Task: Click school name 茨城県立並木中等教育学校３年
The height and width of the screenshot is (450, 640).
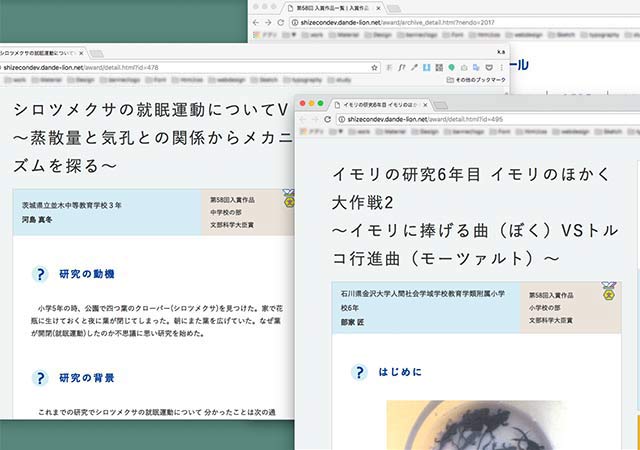Action: pyautogui.click(x=72, y=205)
